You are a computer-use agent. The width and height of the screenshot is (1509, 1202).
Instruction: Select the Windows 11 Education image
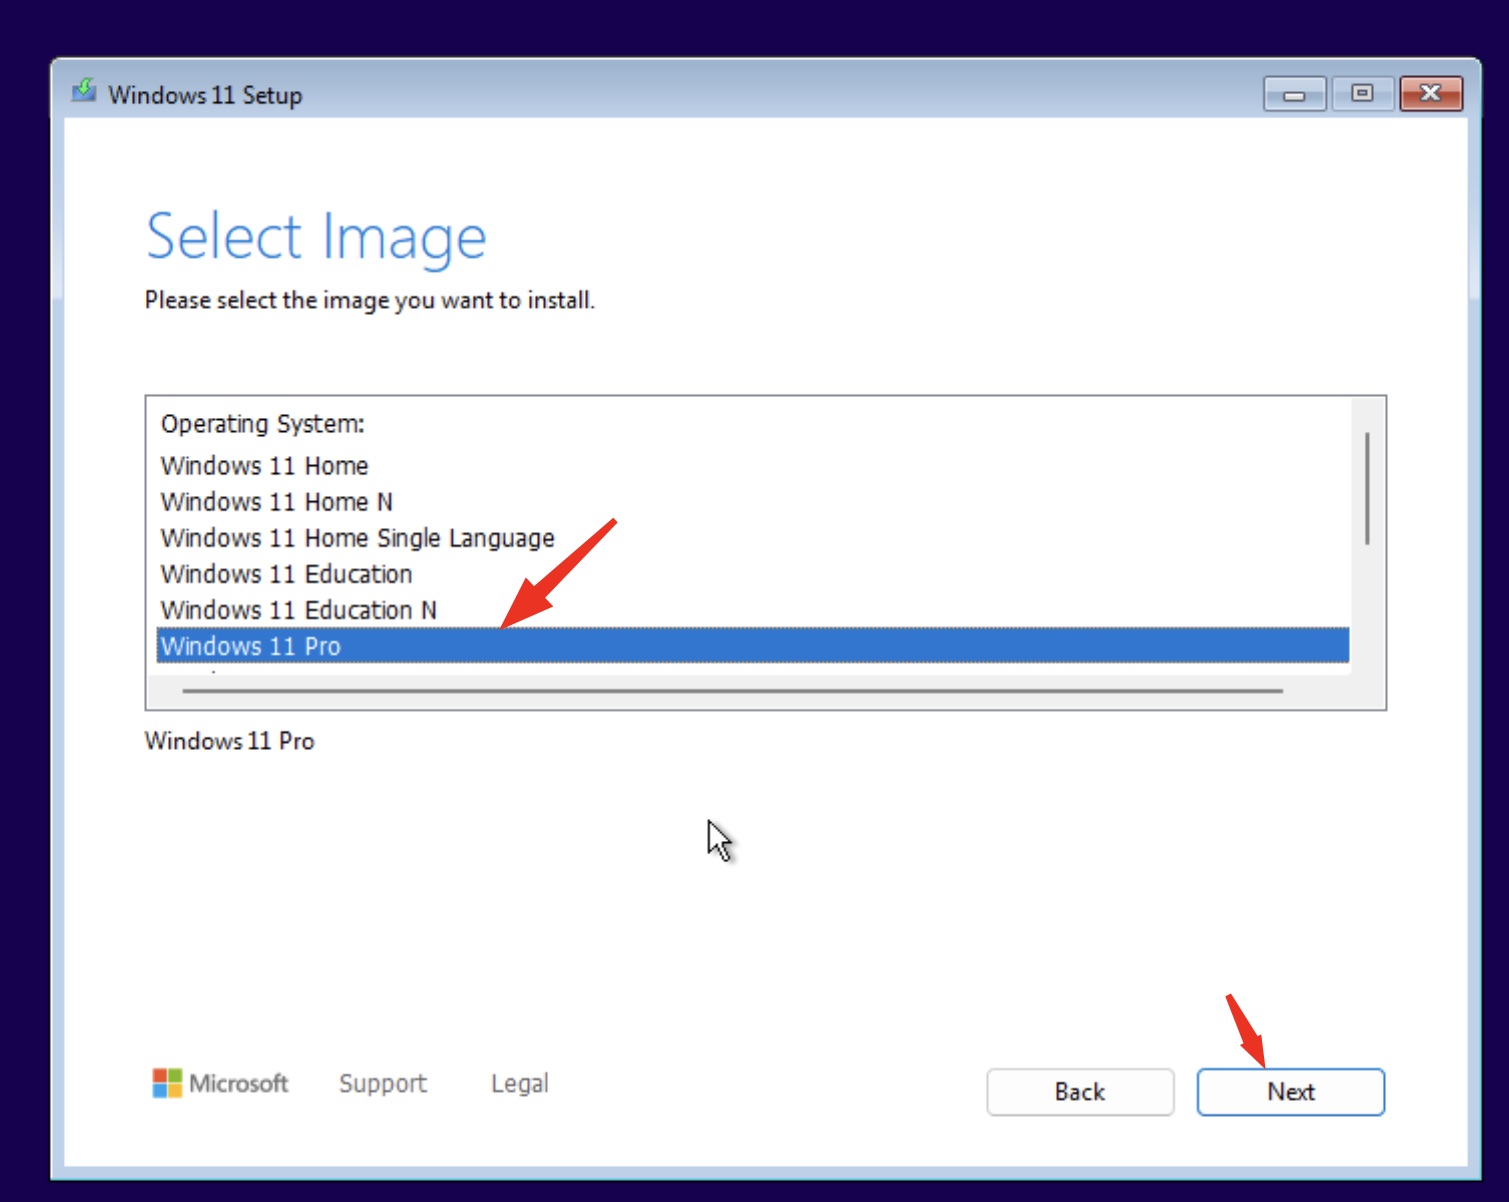click(286, 574)
